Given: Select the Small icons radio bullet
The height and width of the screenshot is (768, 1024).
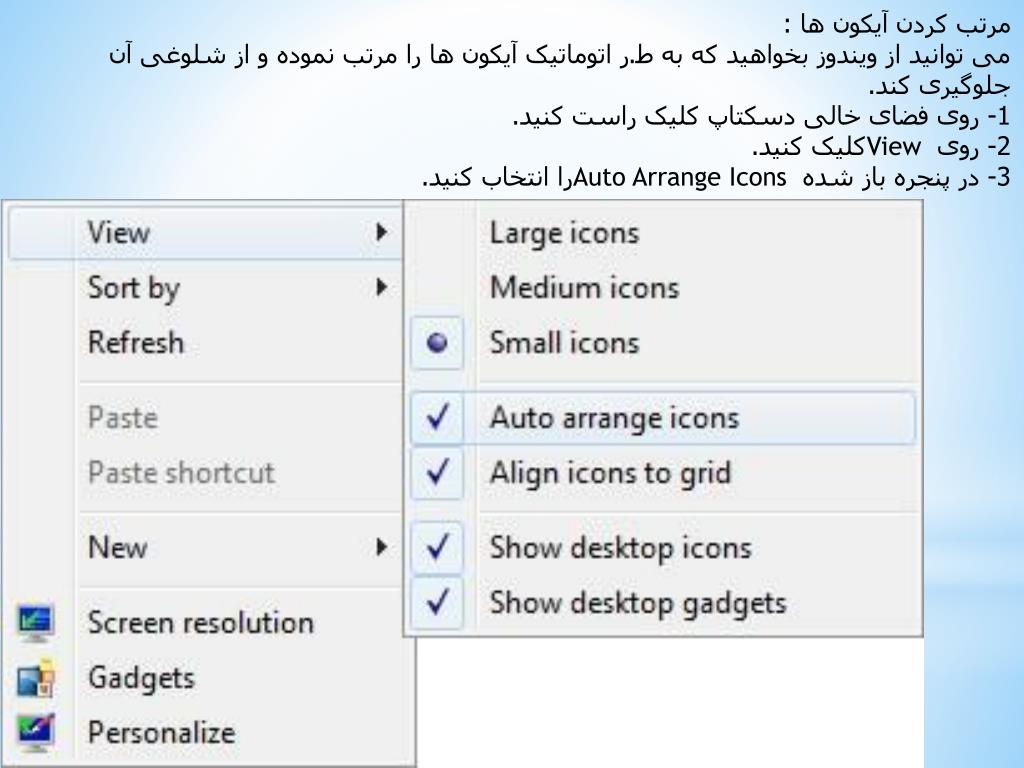Looking at the screenshot, I should (x=437, y=342).
